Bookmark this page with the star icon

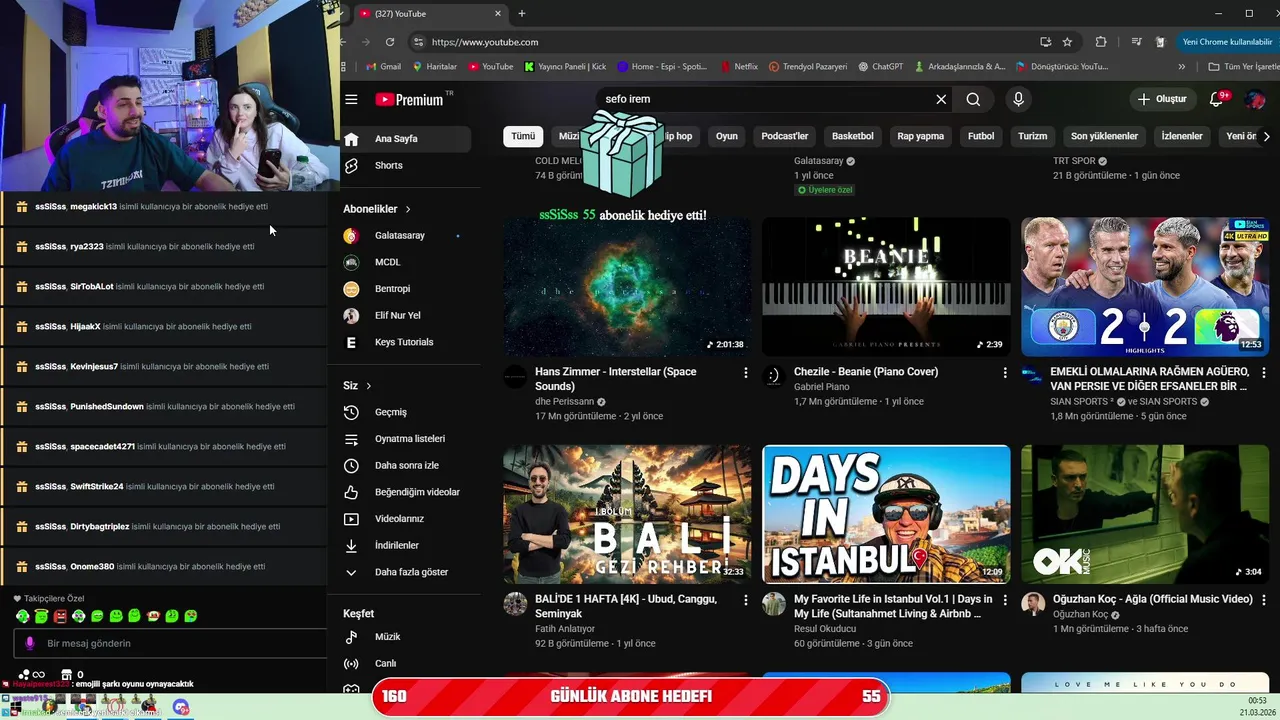point(1067,42)
